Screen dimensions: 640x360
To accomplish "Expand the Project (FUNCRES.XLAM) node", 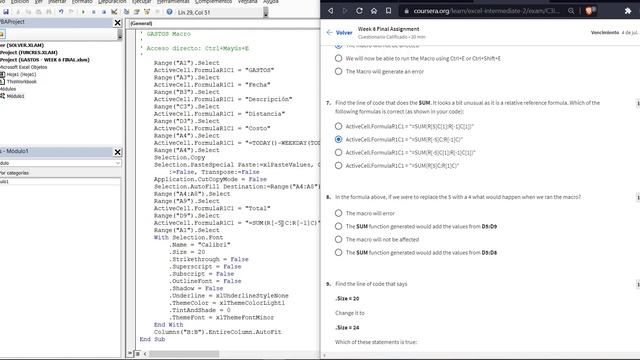I will 29,52.
